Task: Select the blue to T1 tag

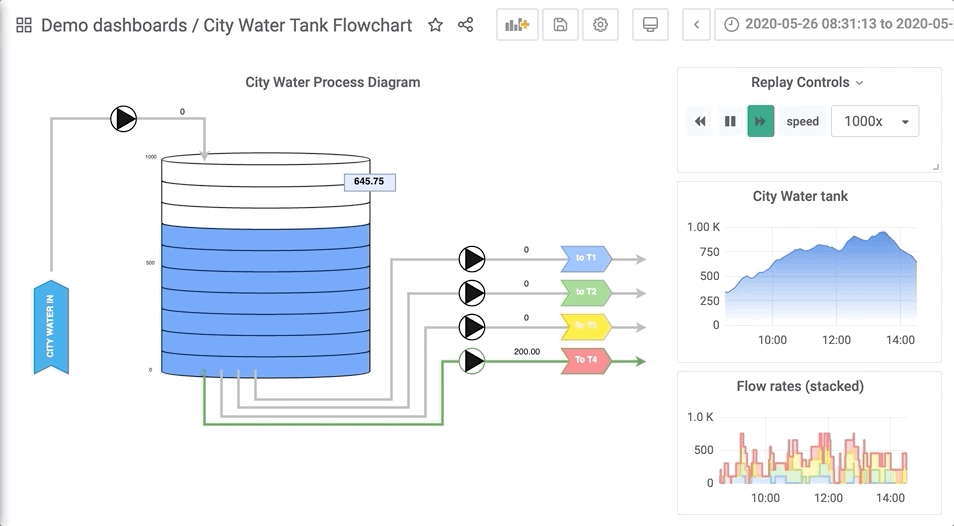Action: [586, 258]
